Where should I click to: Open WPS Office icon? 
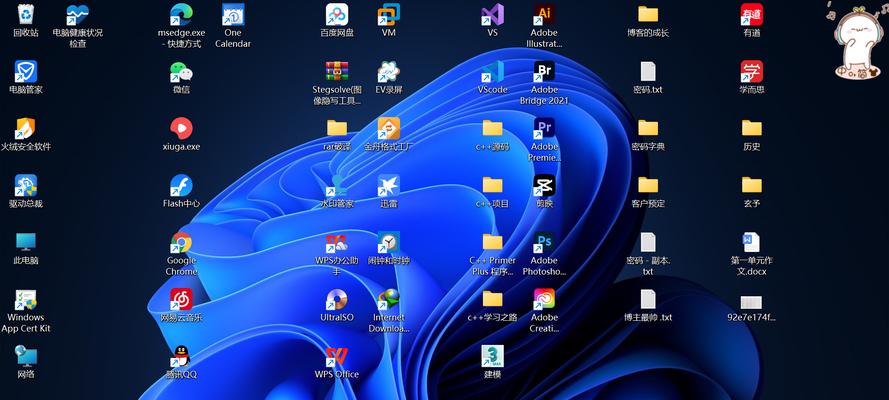[337, 356]
